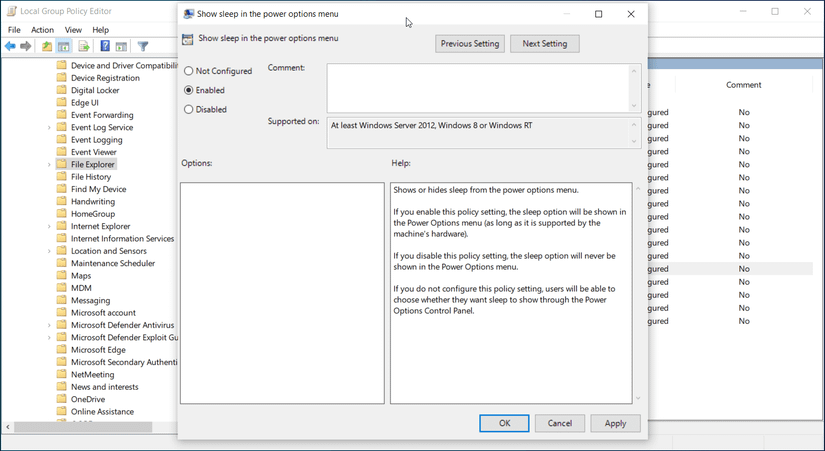Viewport: 825px width, 451px height.
Task: Toggle the Show/Hide Console Tree icon
Action: [x=64, y=46]
